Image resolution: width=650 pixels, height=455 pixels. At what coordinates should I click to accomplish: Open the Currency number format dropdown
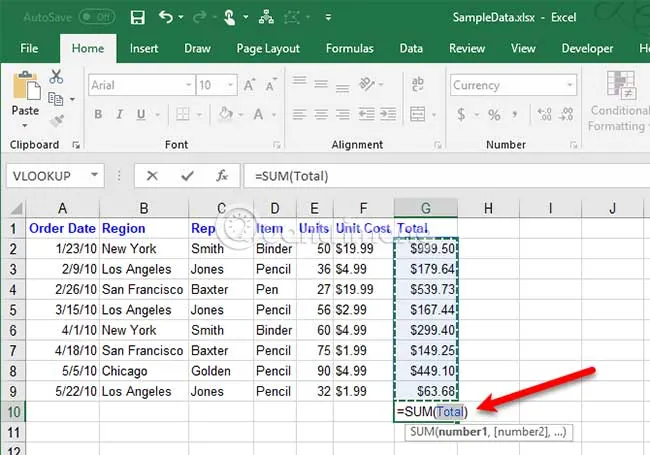pyautogui.click(x=570, y=85)
